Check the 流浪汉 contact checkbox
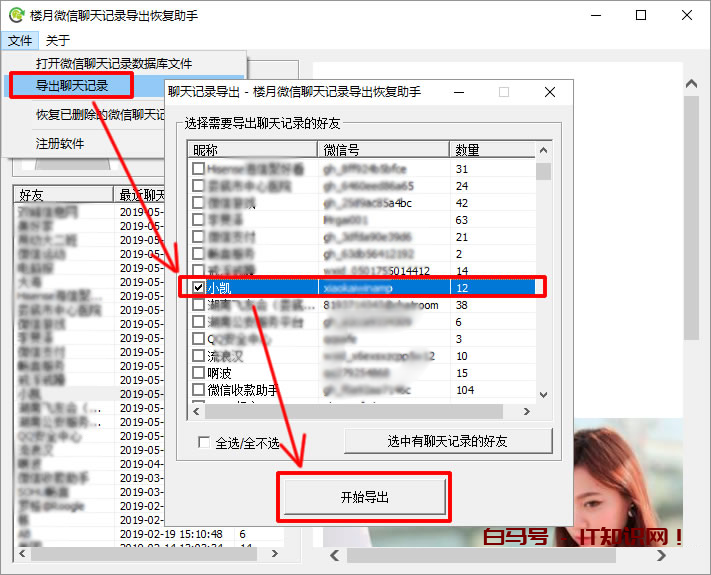Viewport: 711px width, 575px height. tap(199, 356)
